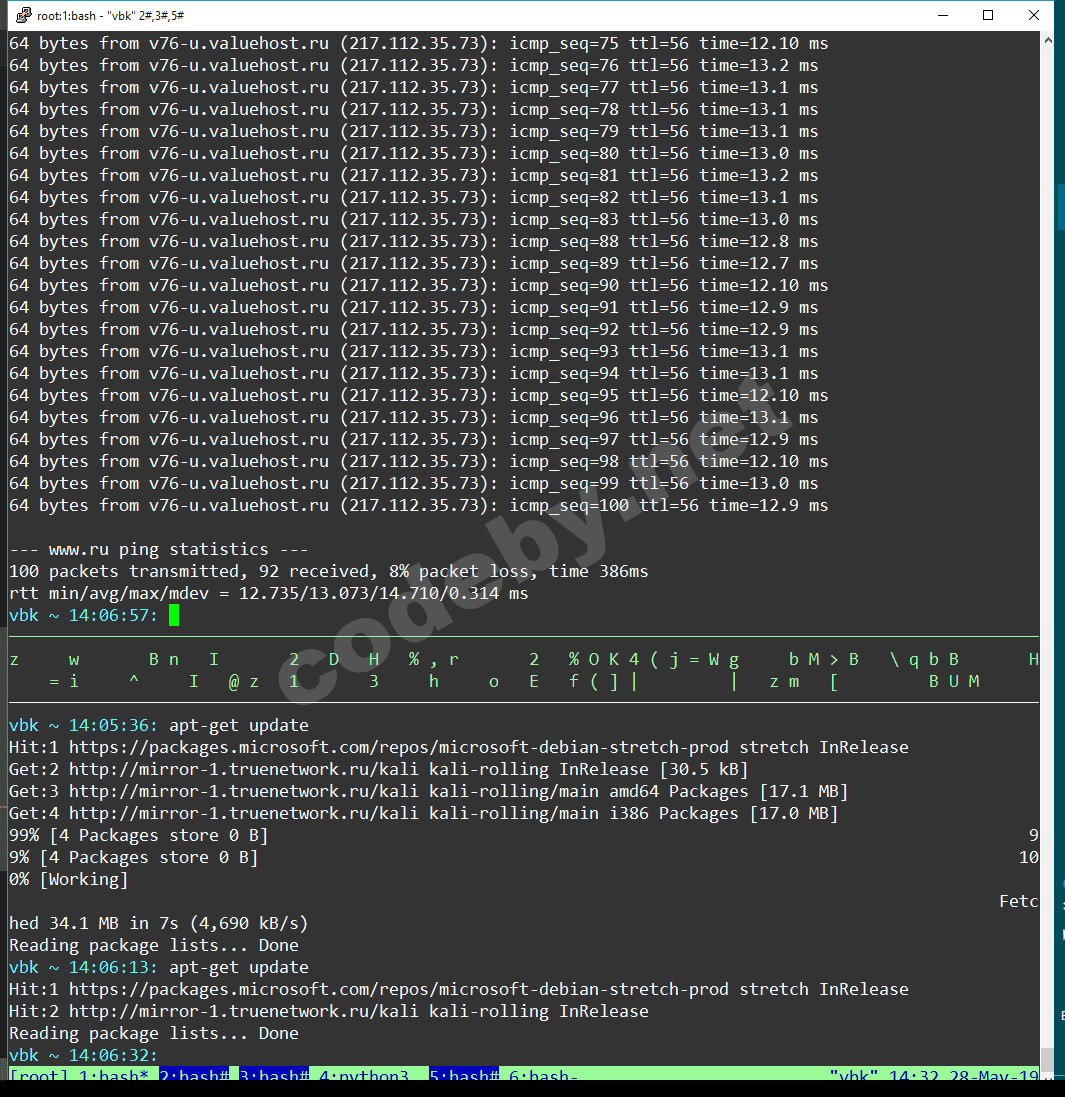This screenshot has width=1065, height=1097.
Task: Click the "vbk" hostname in tmux status bar
Action: tap(854, 1075)
